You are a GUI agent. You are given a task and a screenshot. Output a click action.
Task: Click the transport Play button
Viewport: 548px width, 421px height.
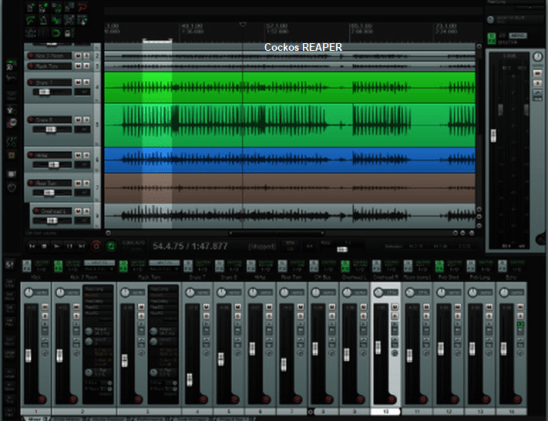pos(57,246)
